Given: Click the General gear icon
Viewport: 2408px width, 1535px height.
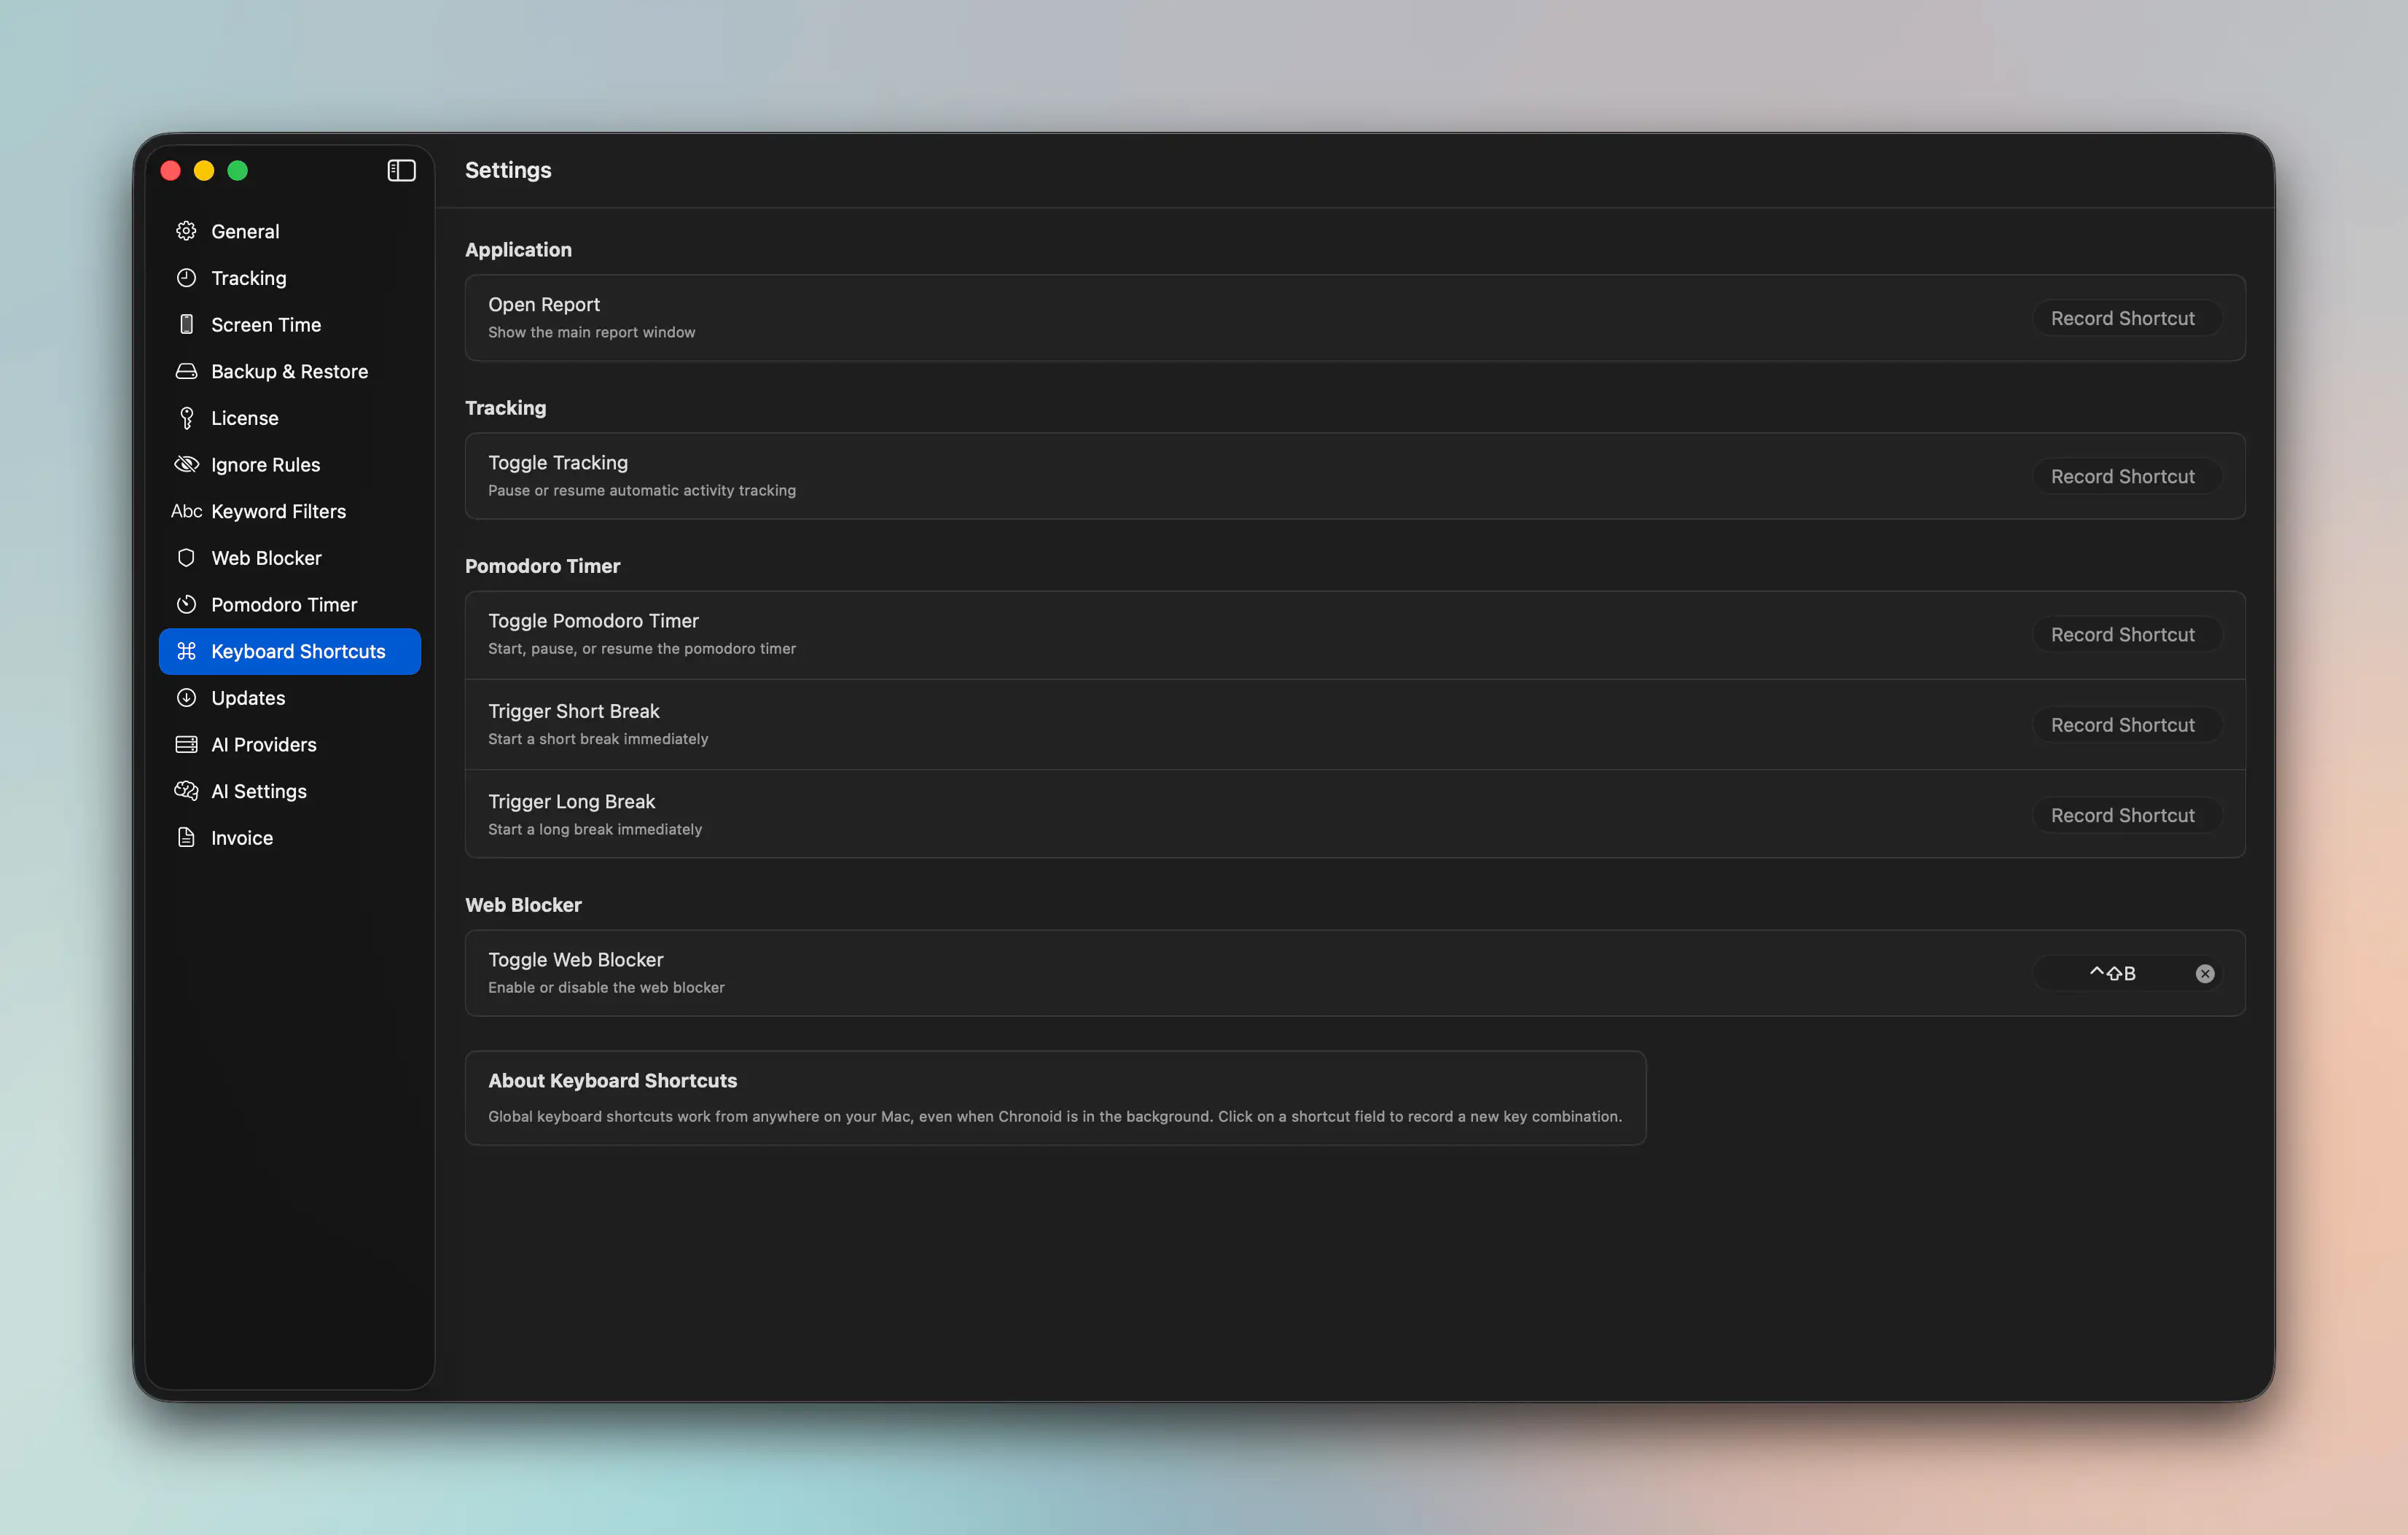Looking at the screenshot, I should 186,231.
